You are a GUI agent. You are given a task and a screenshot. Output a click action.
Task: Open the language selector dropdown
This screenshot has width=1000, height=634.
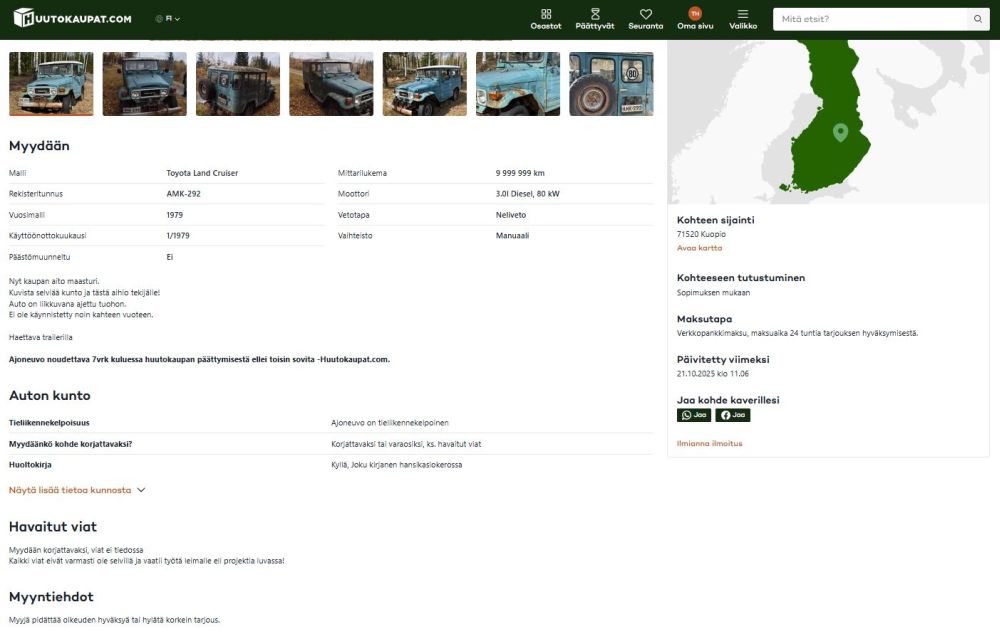click(167, 19)
